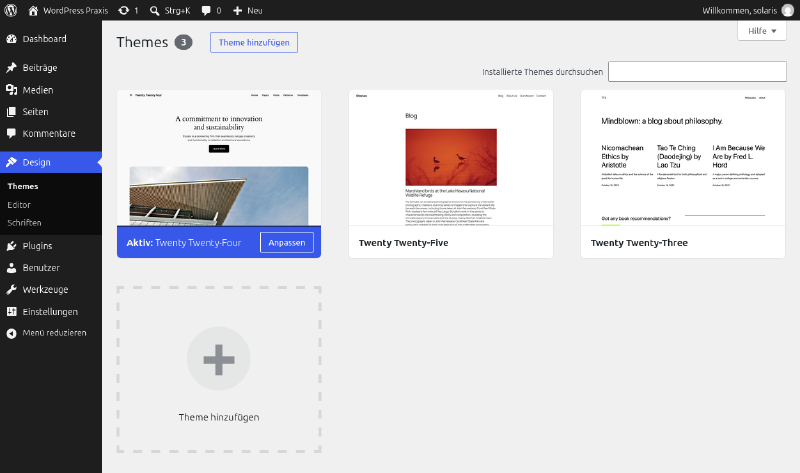Click the solaris user avatar
800x473 pixels.
(788, 10)
